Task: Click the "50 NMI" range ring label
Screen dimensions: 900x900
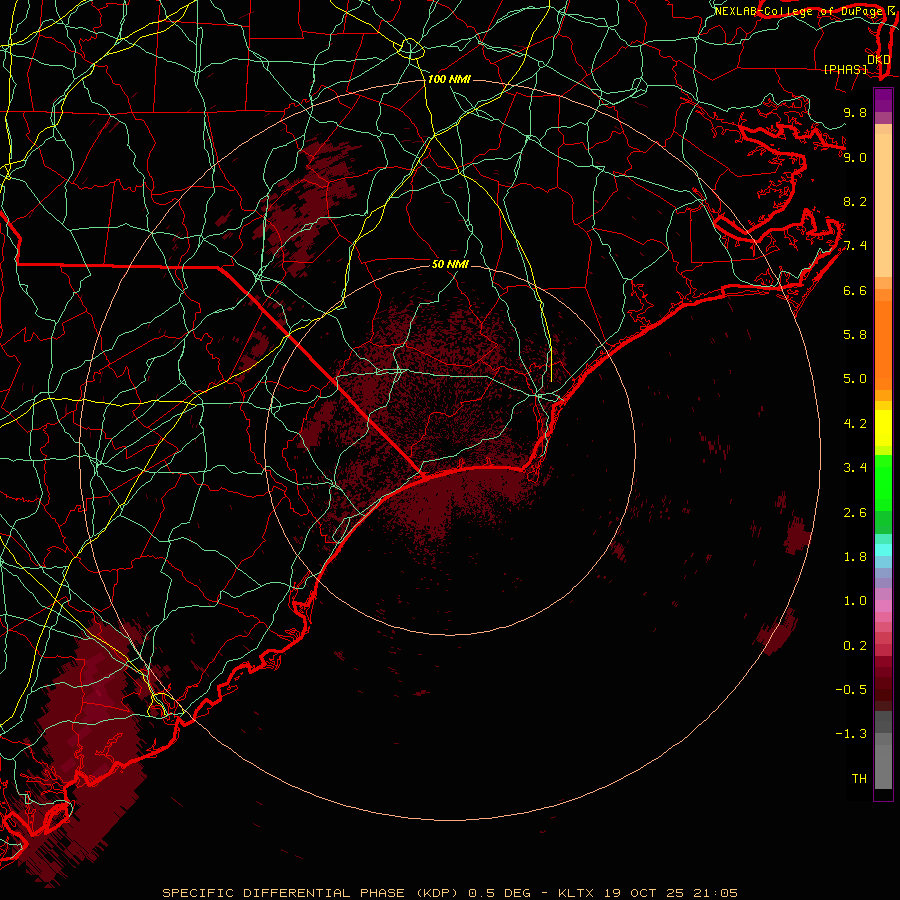Action: pyautogui.click(x=450, y=264)
